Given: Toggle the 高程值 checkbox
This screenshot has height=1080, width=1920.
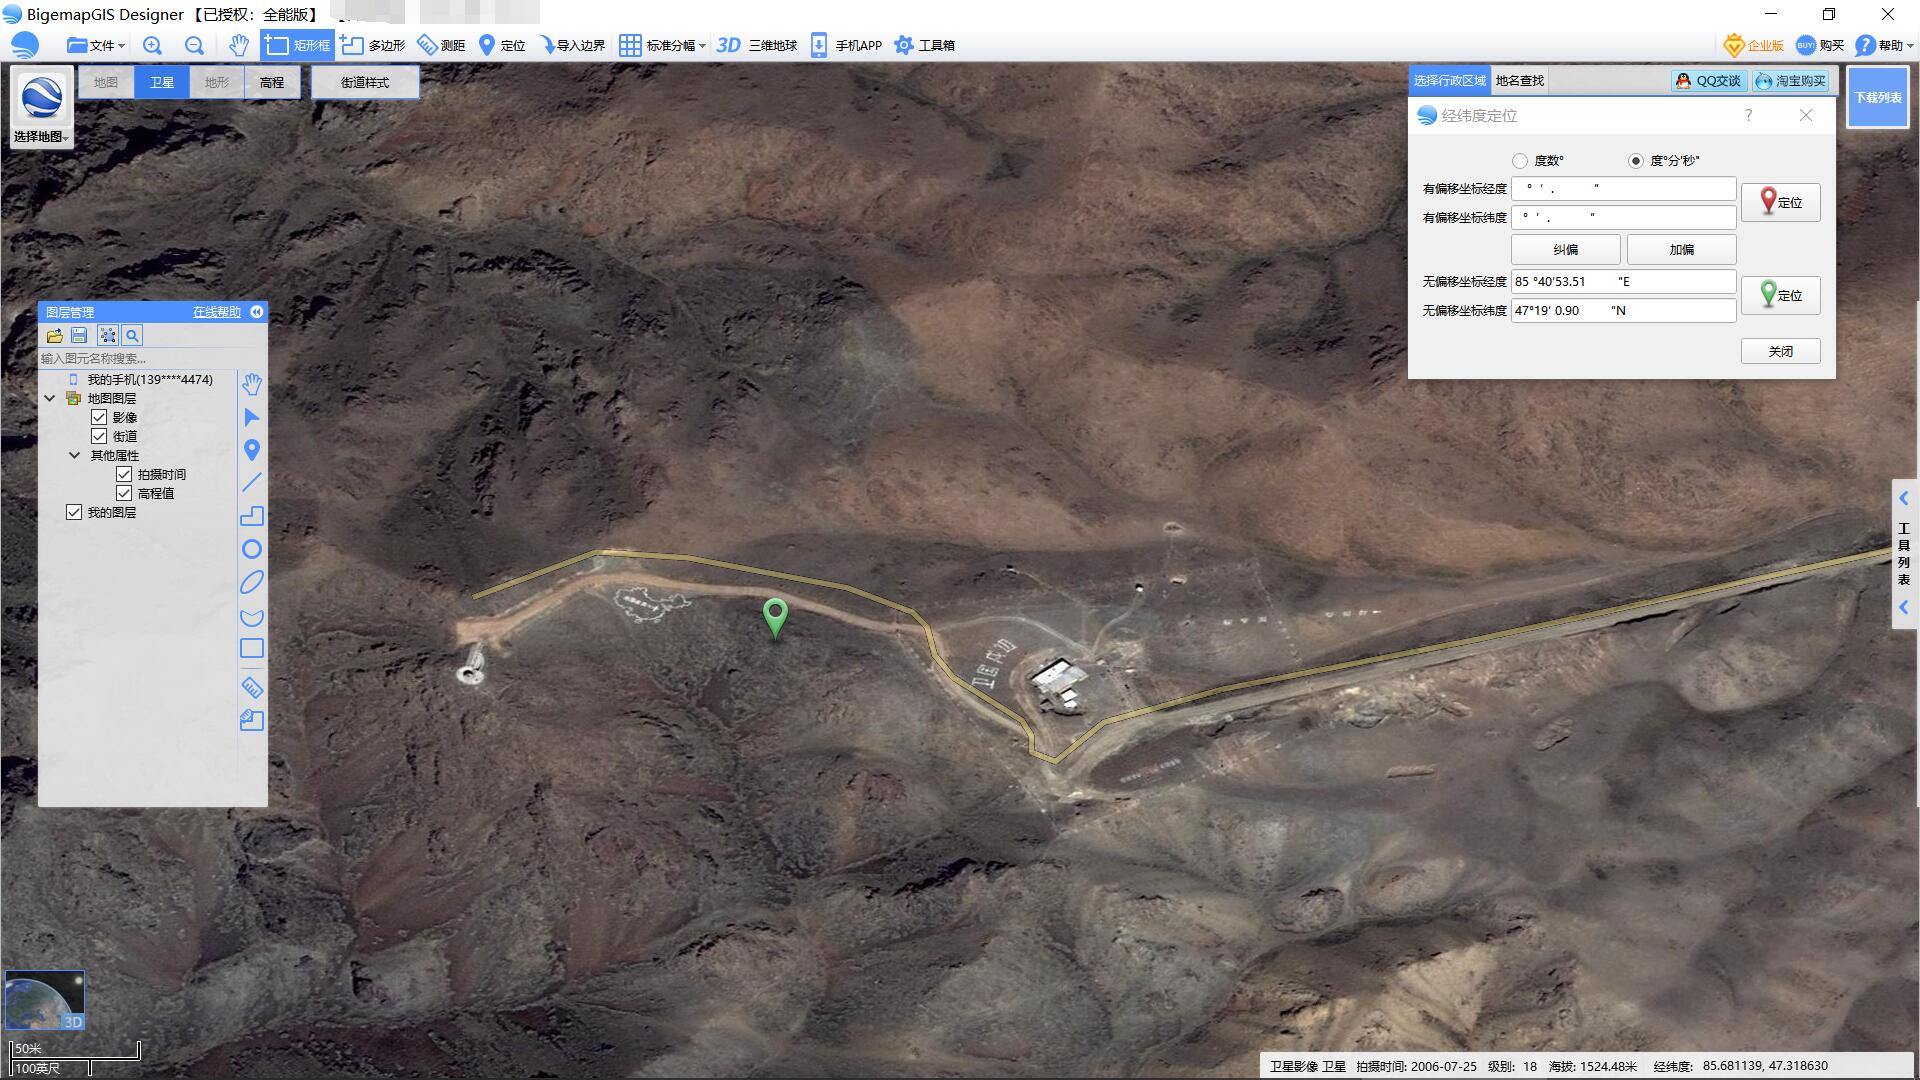Looking at the screenshot, I should click(124, 493).
